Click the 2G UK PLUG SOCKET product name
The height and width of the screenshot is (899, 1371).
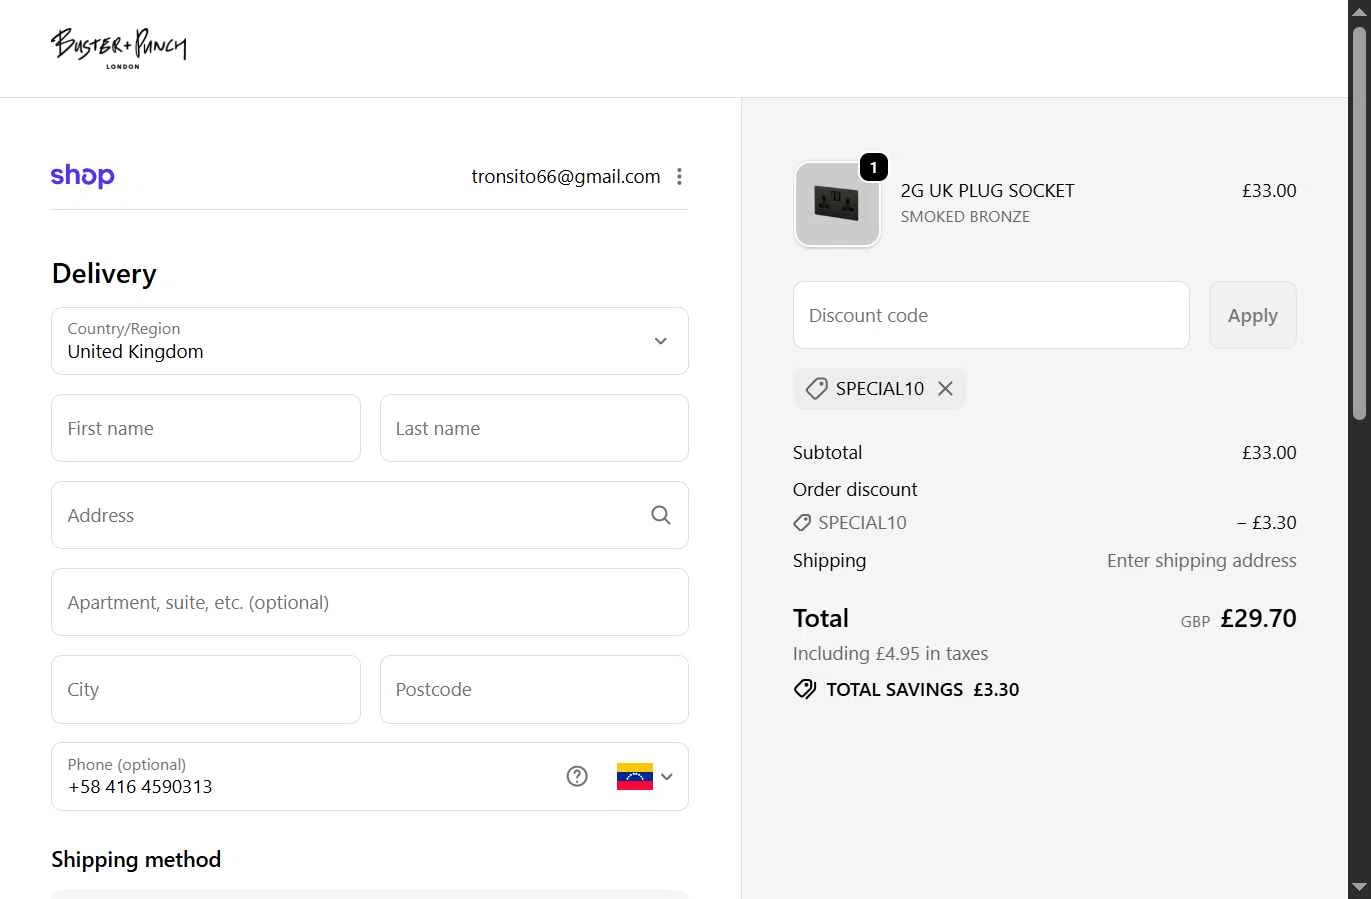(987, 191)
